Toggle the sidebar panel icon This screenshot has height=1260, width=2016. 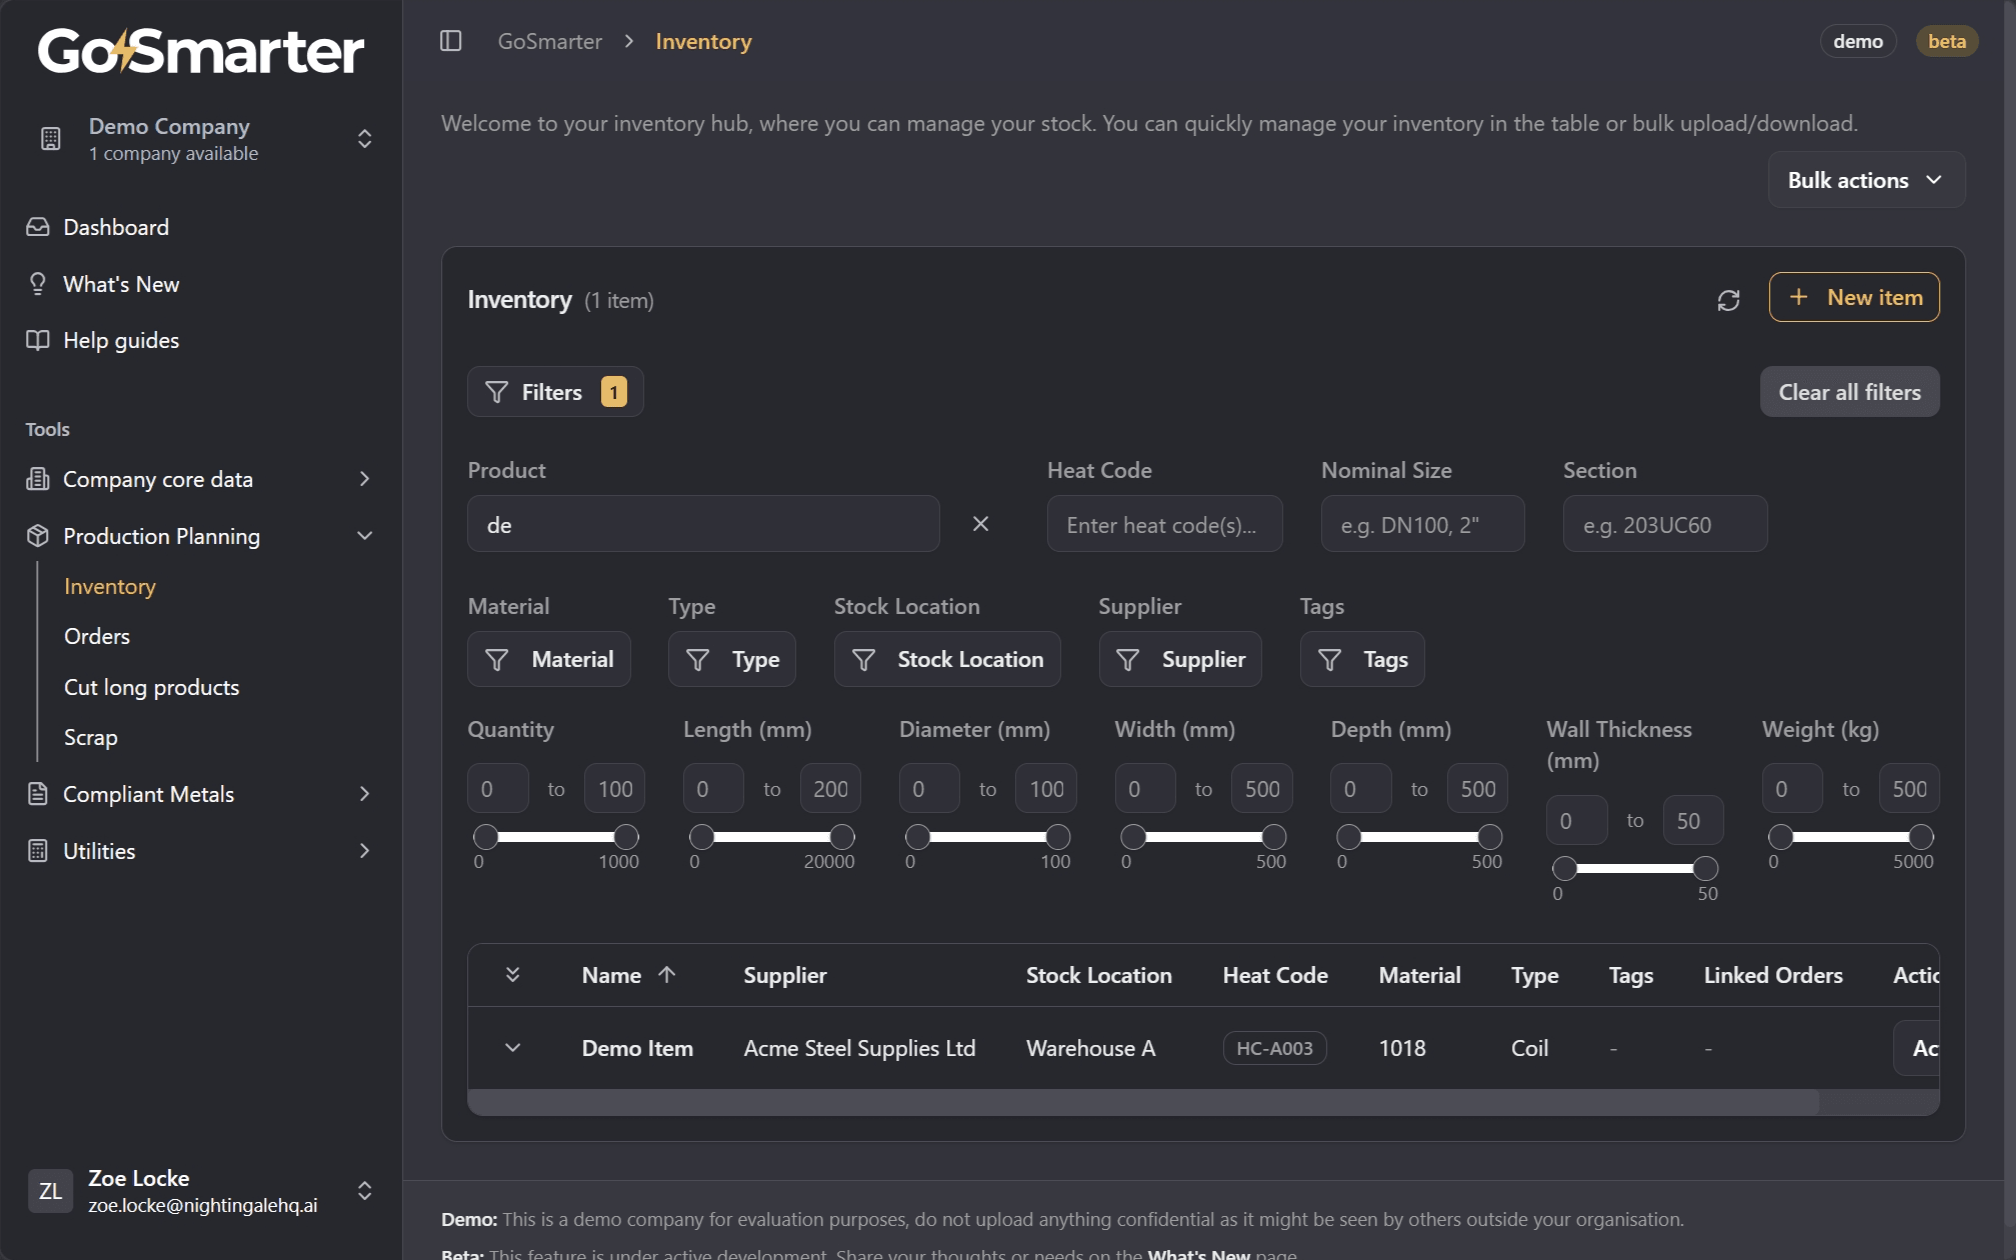(451, 41)
